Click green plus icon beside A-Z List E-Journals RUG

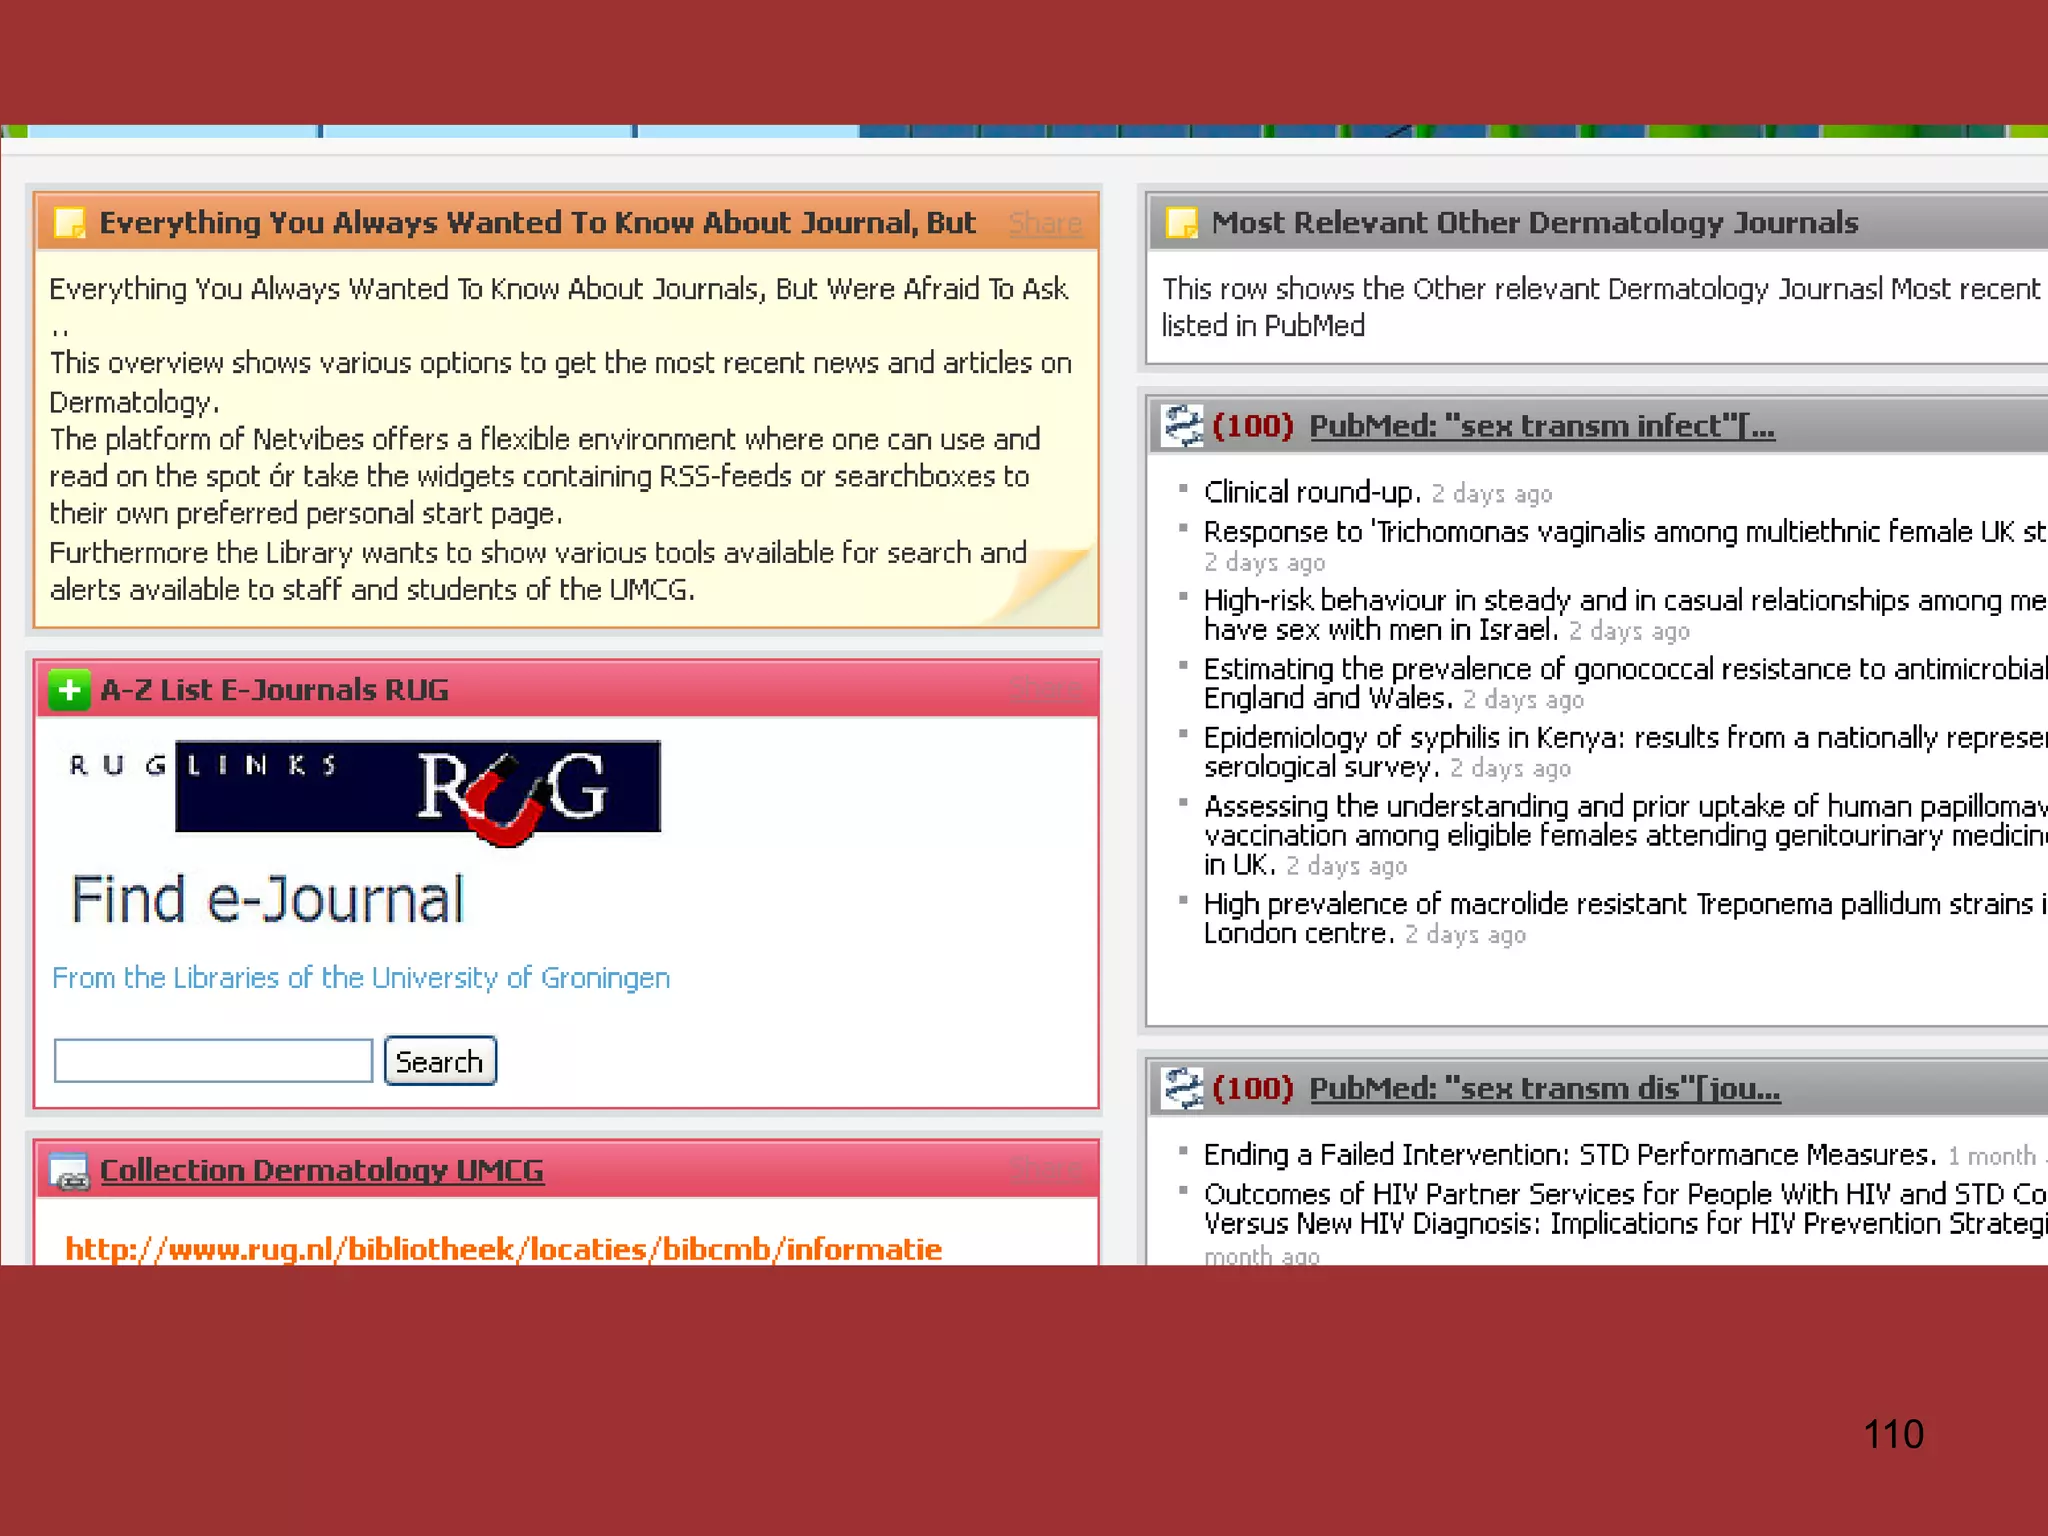coord(69,690)
